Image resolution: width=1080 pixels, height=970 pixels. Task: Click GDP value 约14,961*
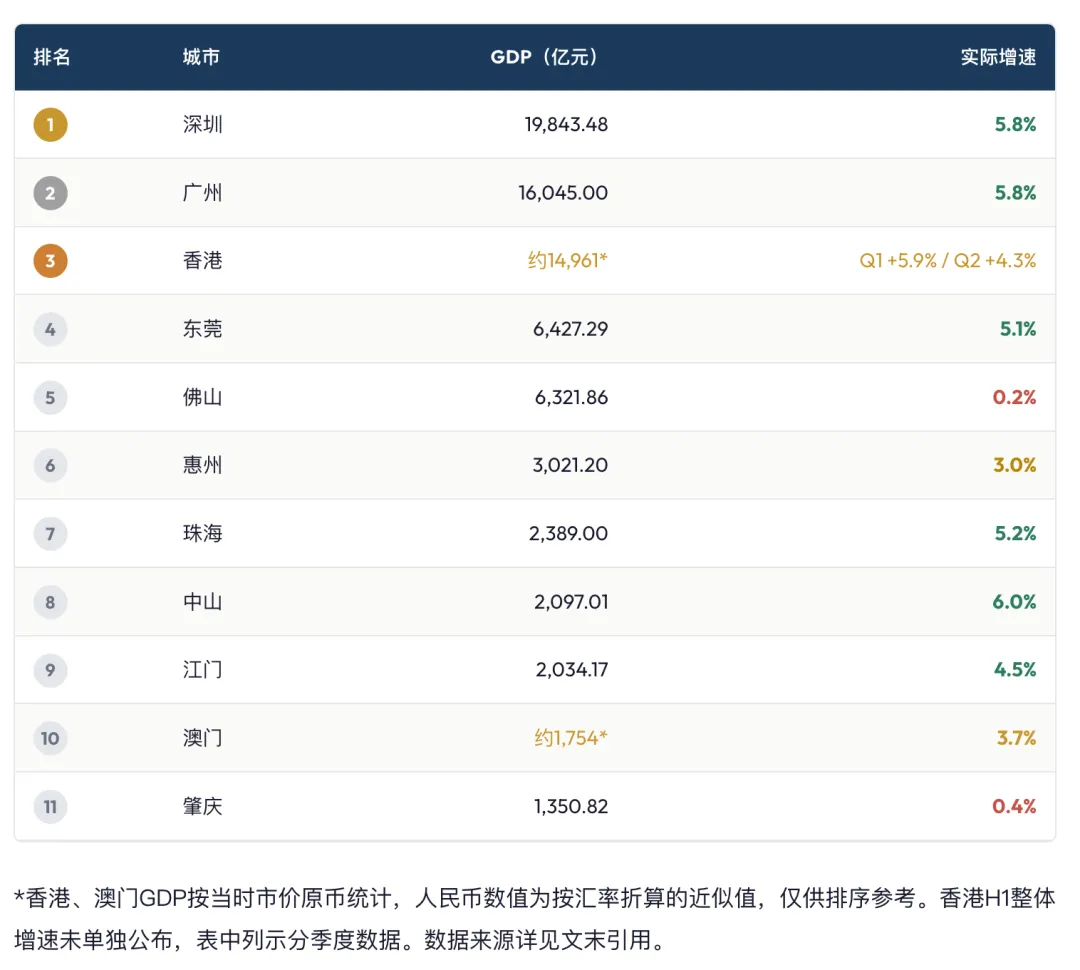tap(568, 261)
